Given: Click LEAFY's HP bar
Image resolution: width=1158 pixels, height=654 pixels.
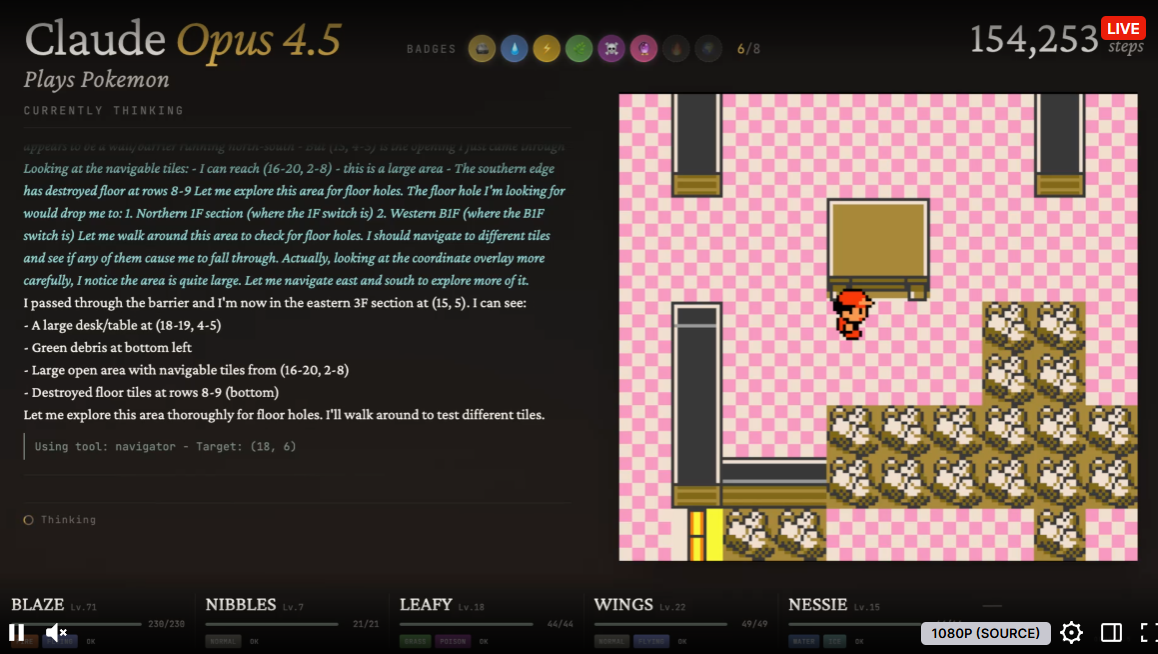Looking at the screenshot, I should pos(466,624).
